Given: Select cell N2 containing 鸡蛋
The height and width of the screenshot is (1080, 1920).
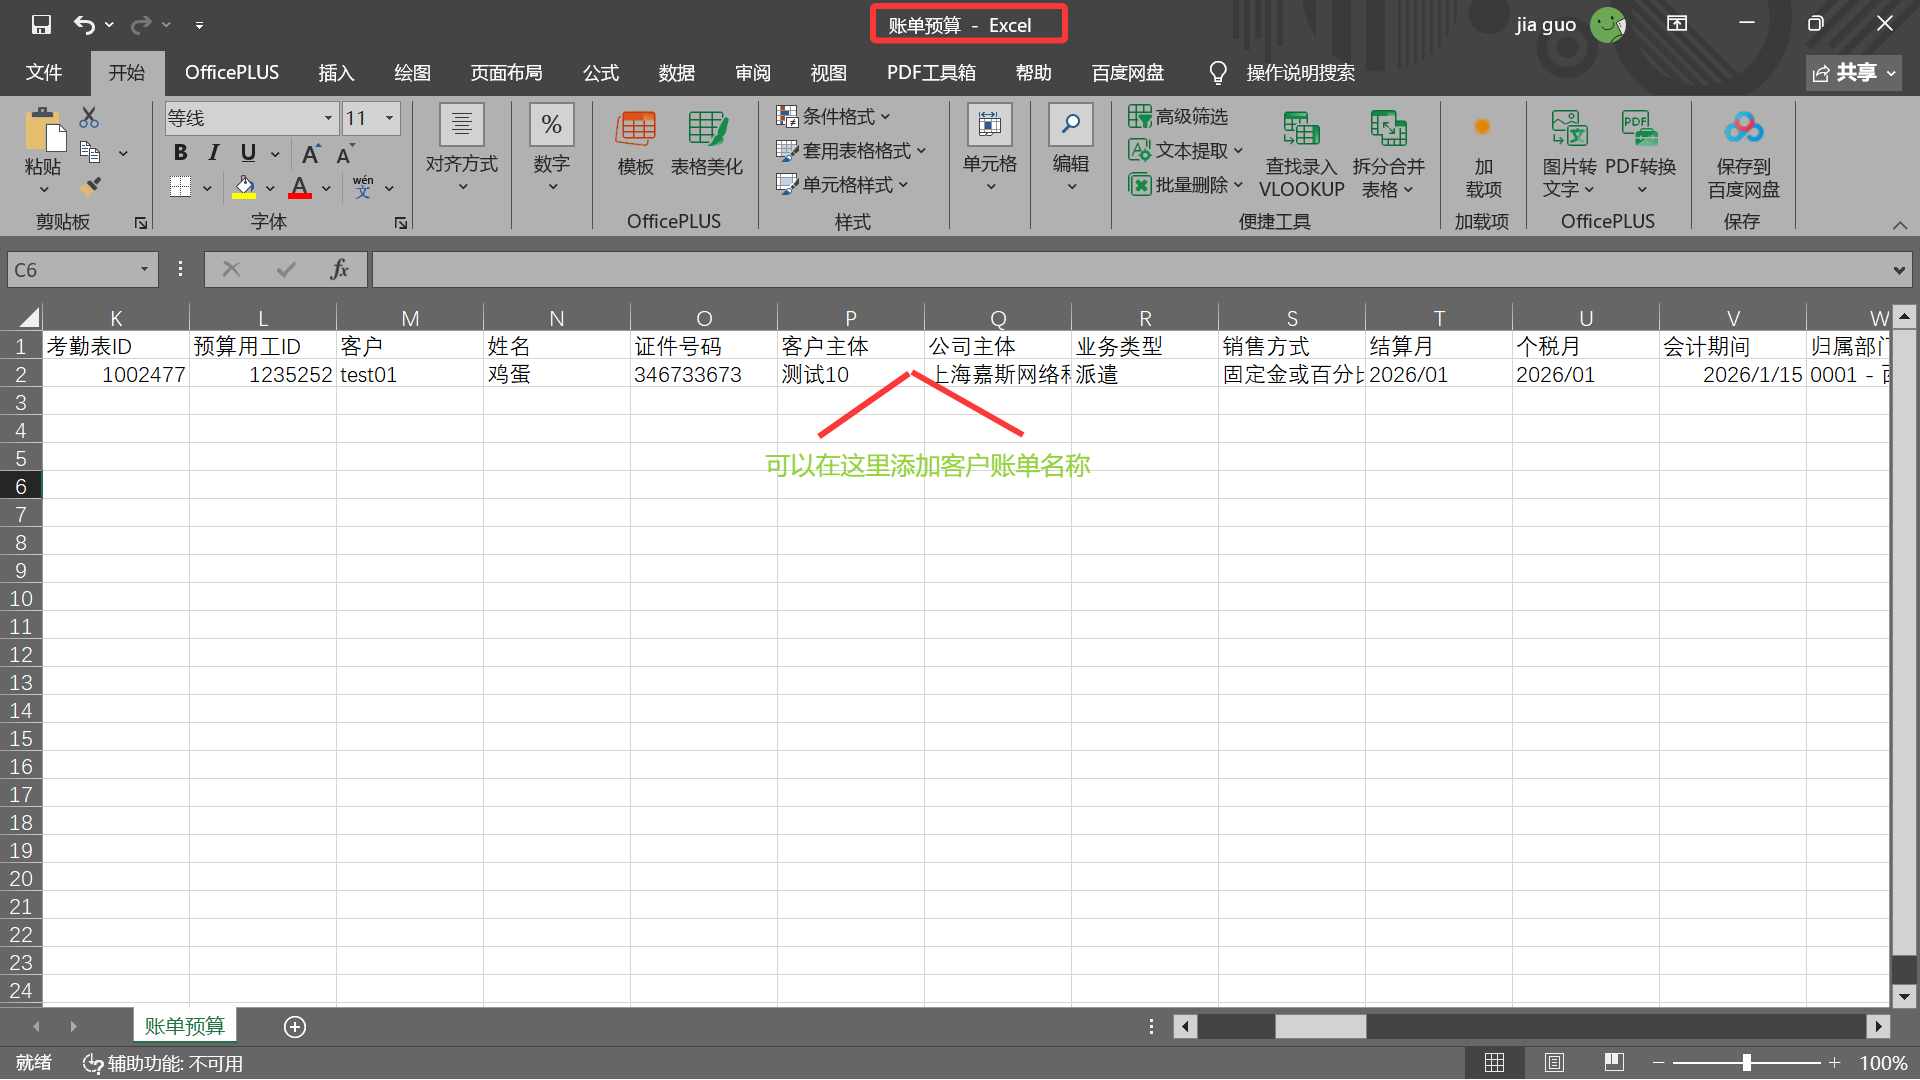Looking at the screenshot, I should coord(556,375).
